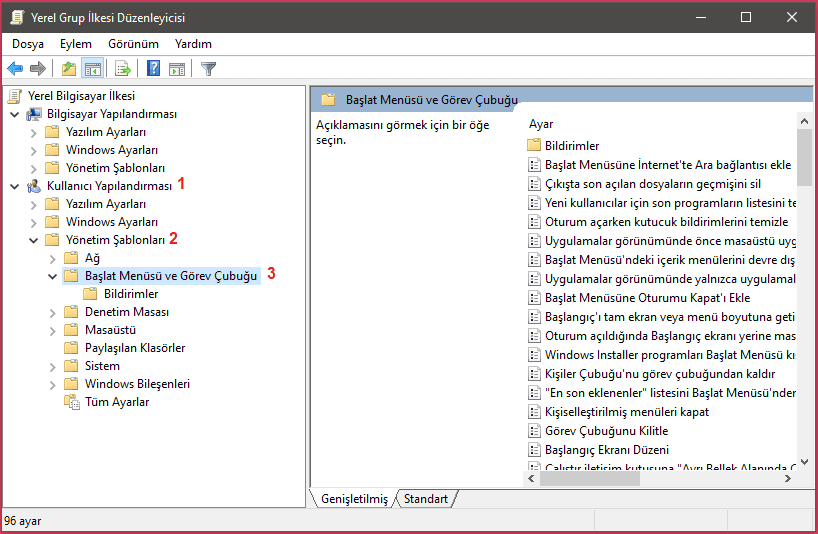Click the Ayar column header
The width and height of the screenshot is (818, 534).
540,124
